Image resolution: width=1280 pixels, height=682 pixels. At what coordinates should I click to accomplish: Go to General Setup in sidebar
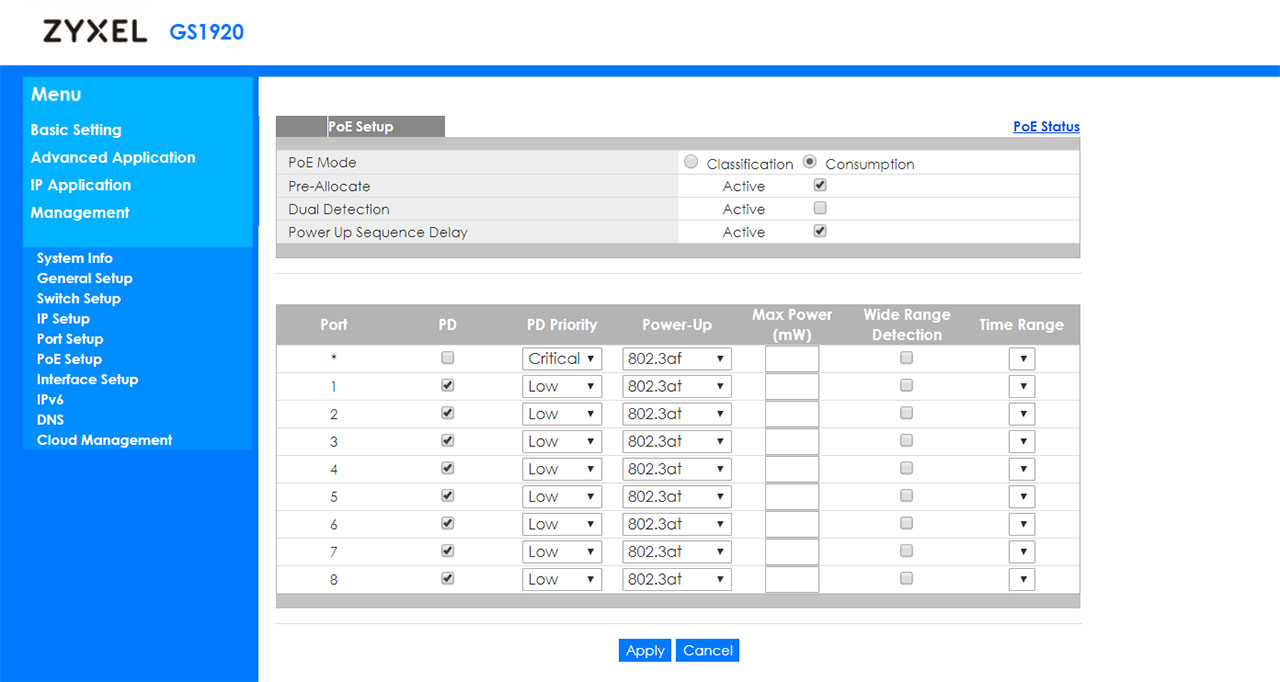[x=85, y=278]
